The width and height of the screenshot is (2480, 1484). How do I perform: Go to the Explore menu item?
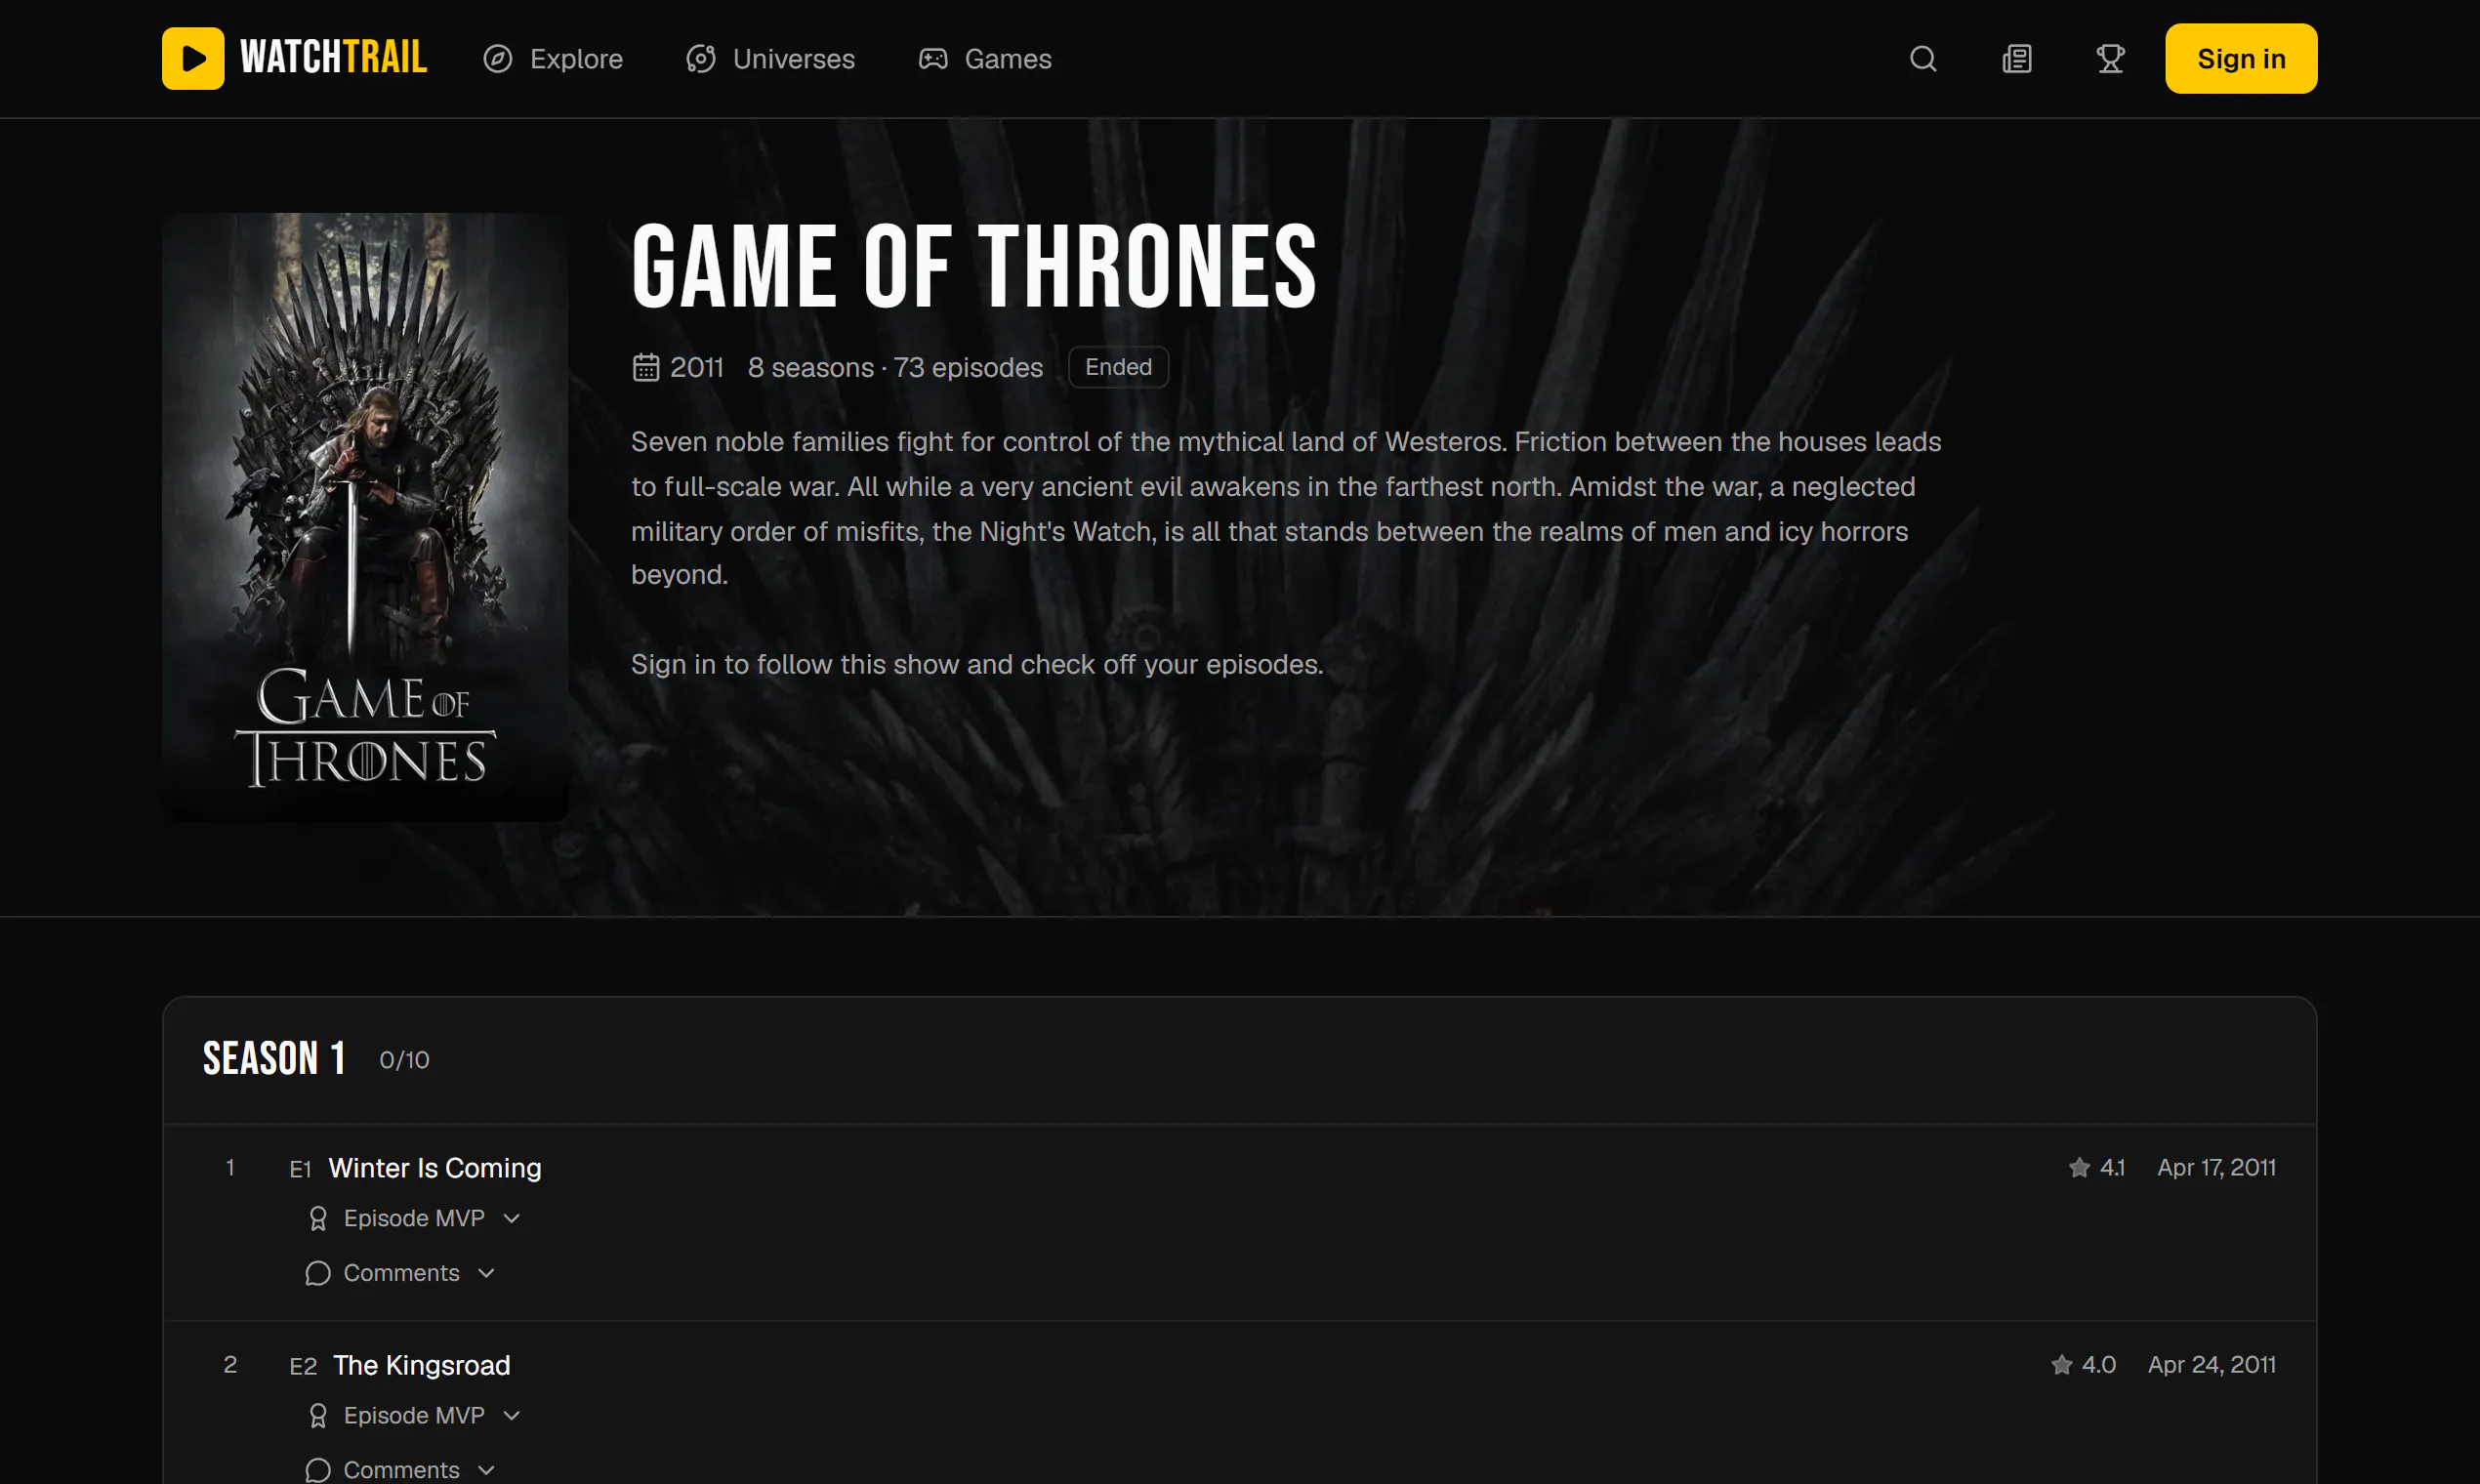553,59
